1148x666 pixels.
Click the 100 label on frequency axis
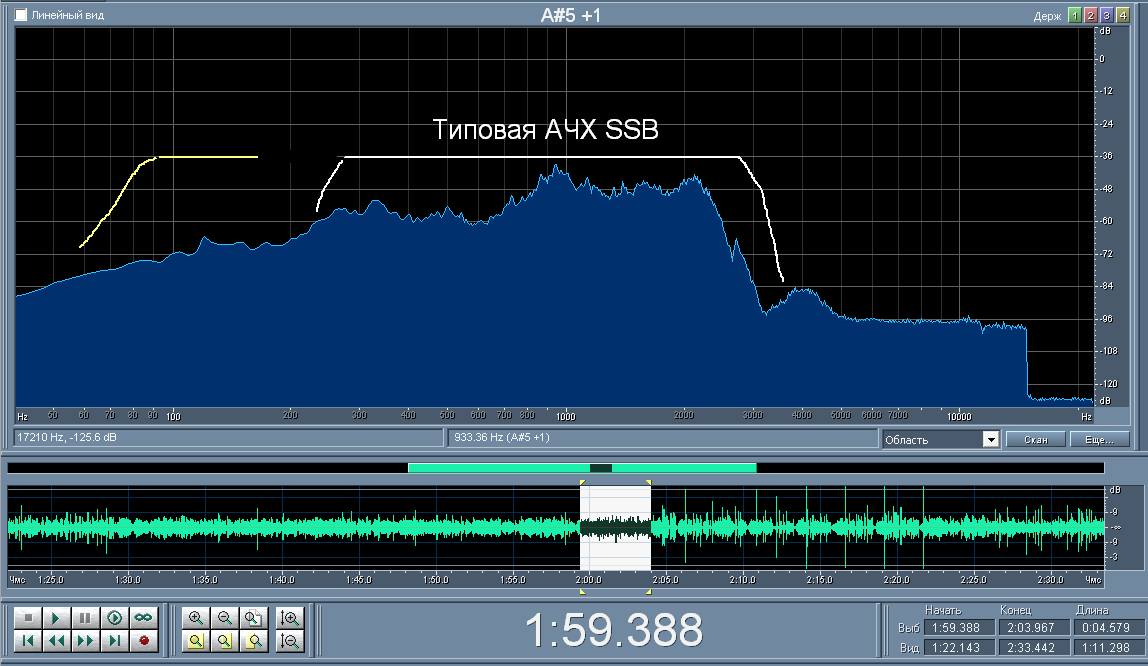pos(173,416)
